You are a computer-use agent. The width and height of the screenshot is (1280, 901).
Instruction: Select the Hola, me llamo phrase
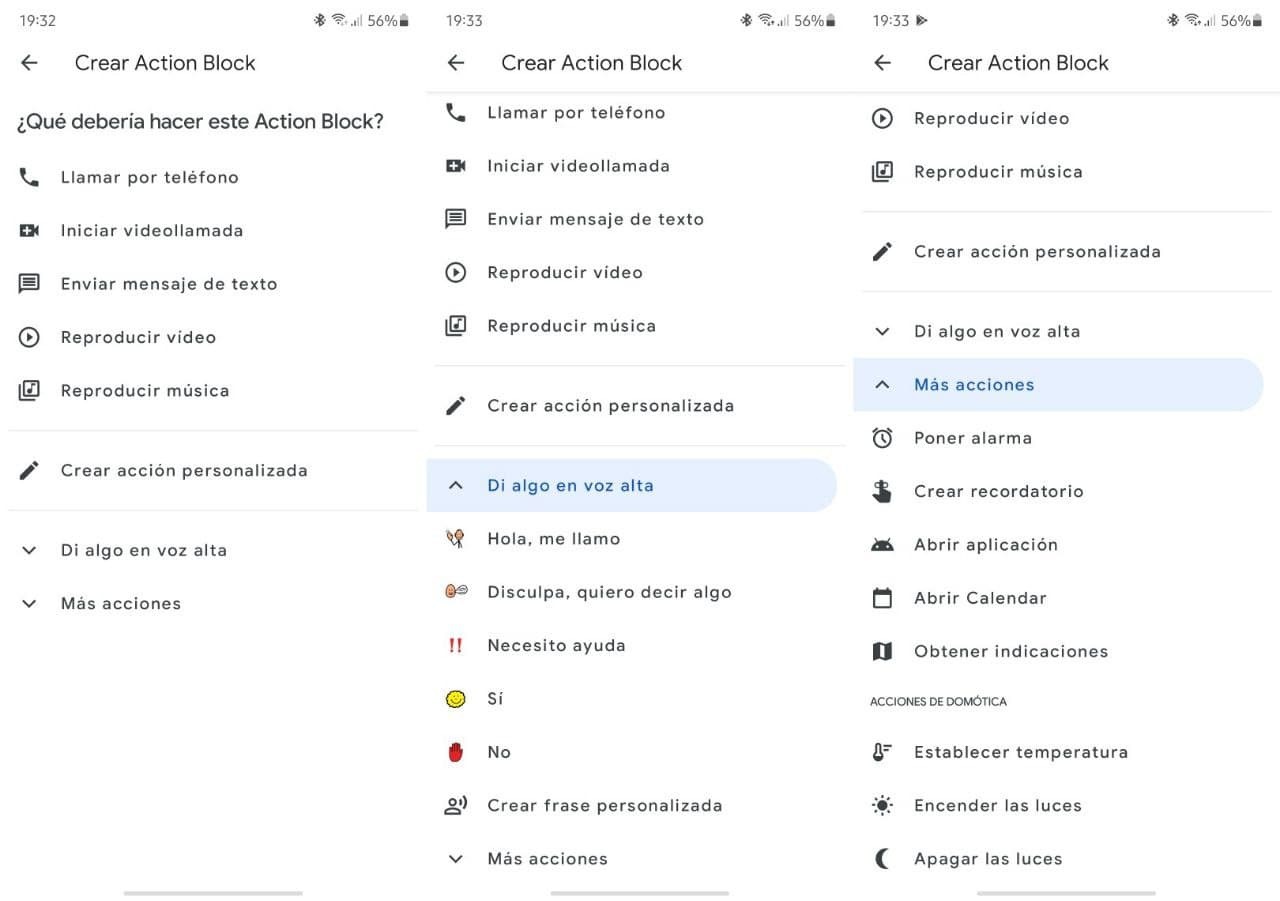[553, 539]
